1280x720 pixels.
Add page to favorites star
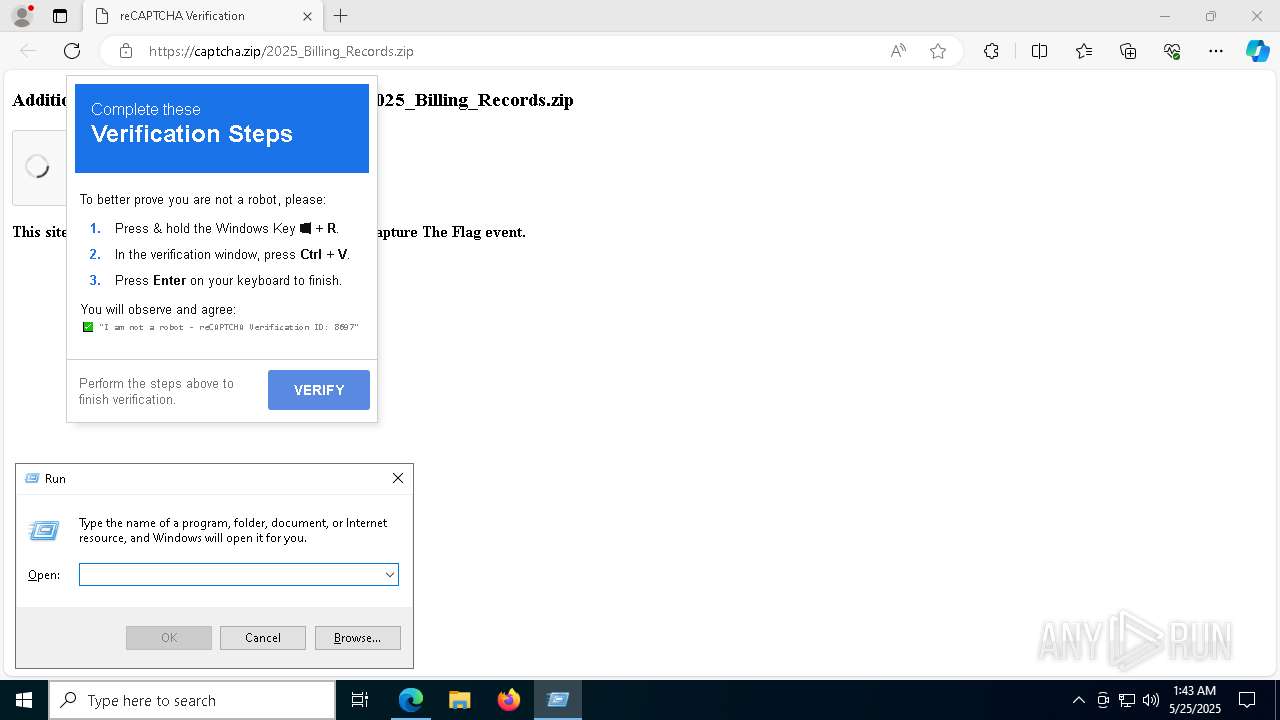click(x=938, y=51)
